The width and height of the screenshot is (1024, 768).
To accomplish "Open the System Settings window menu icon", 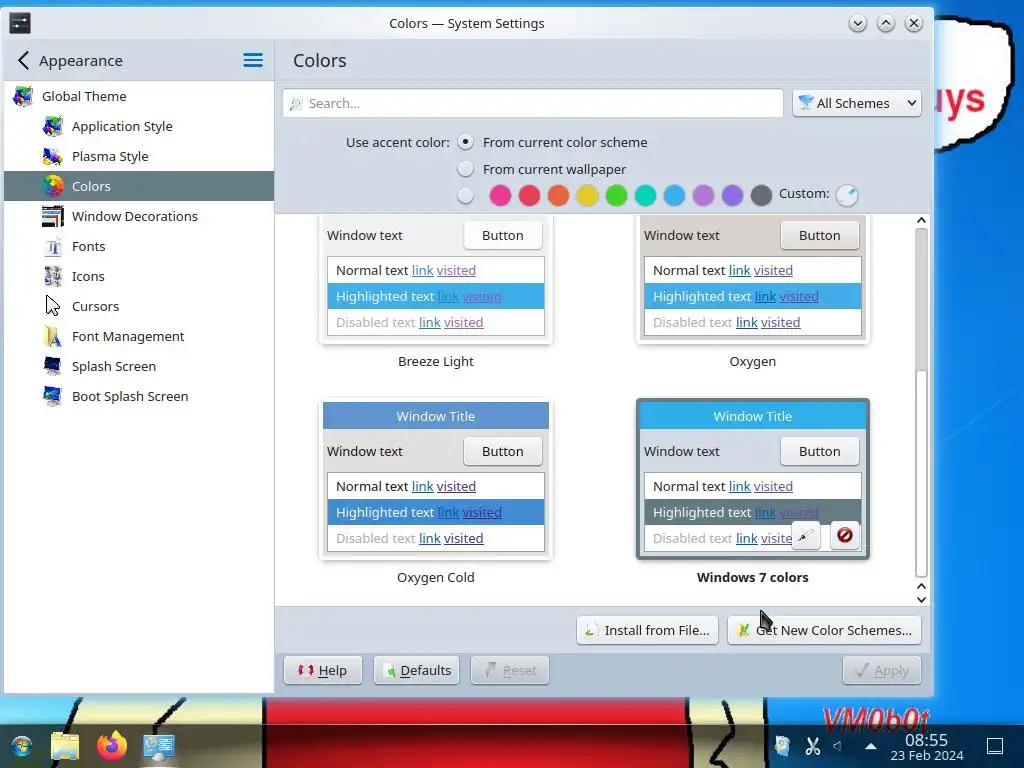I will (20, 24).
